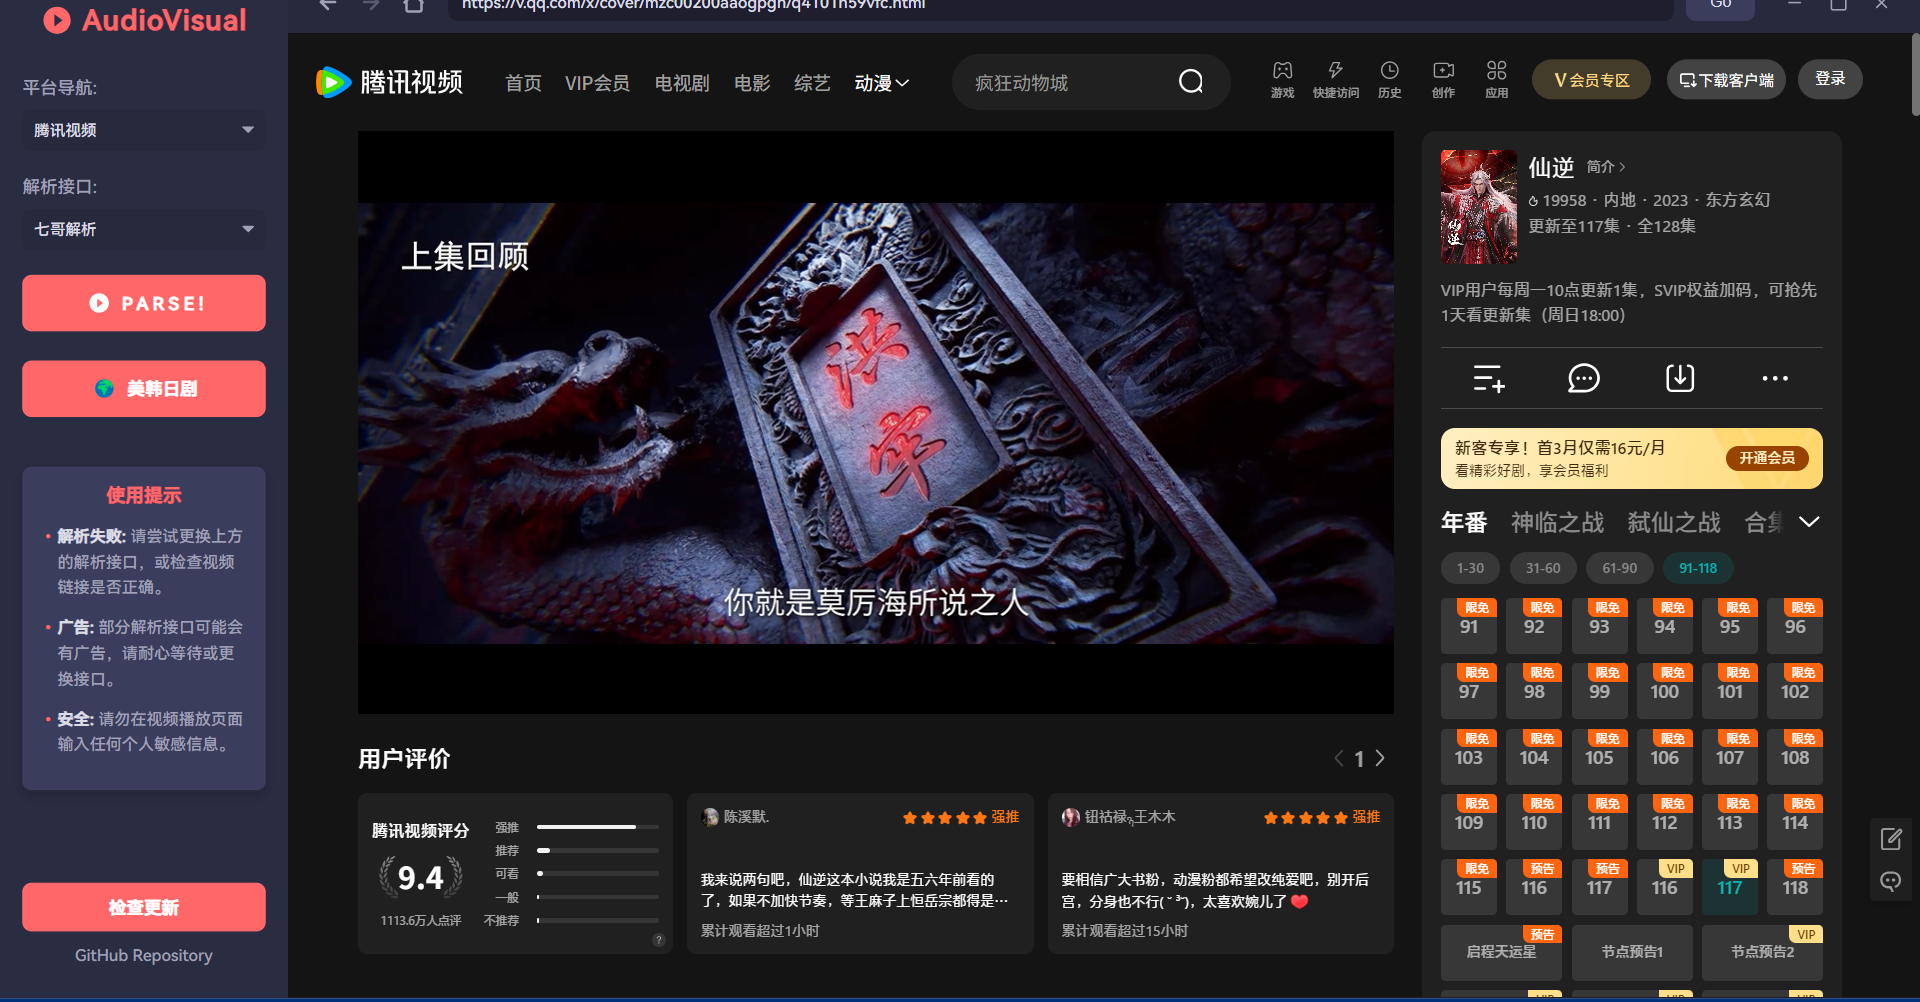Select episode range 61-90

click(1619, 568)
